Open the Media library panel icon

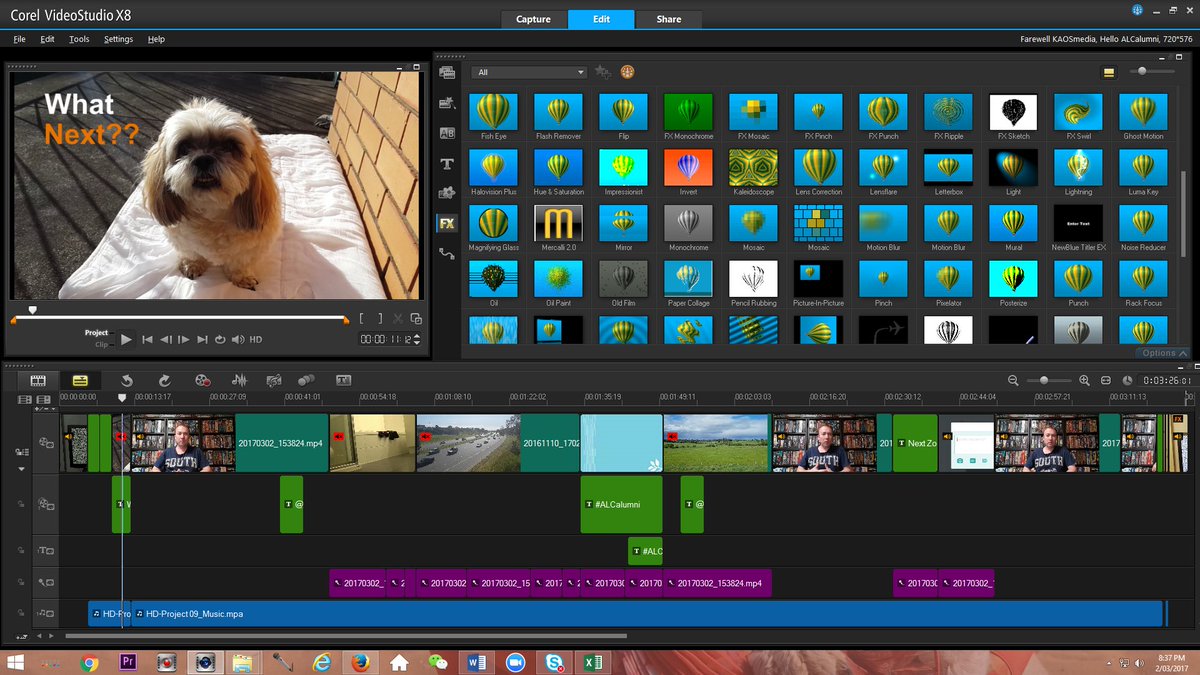(x=447, y=72)
